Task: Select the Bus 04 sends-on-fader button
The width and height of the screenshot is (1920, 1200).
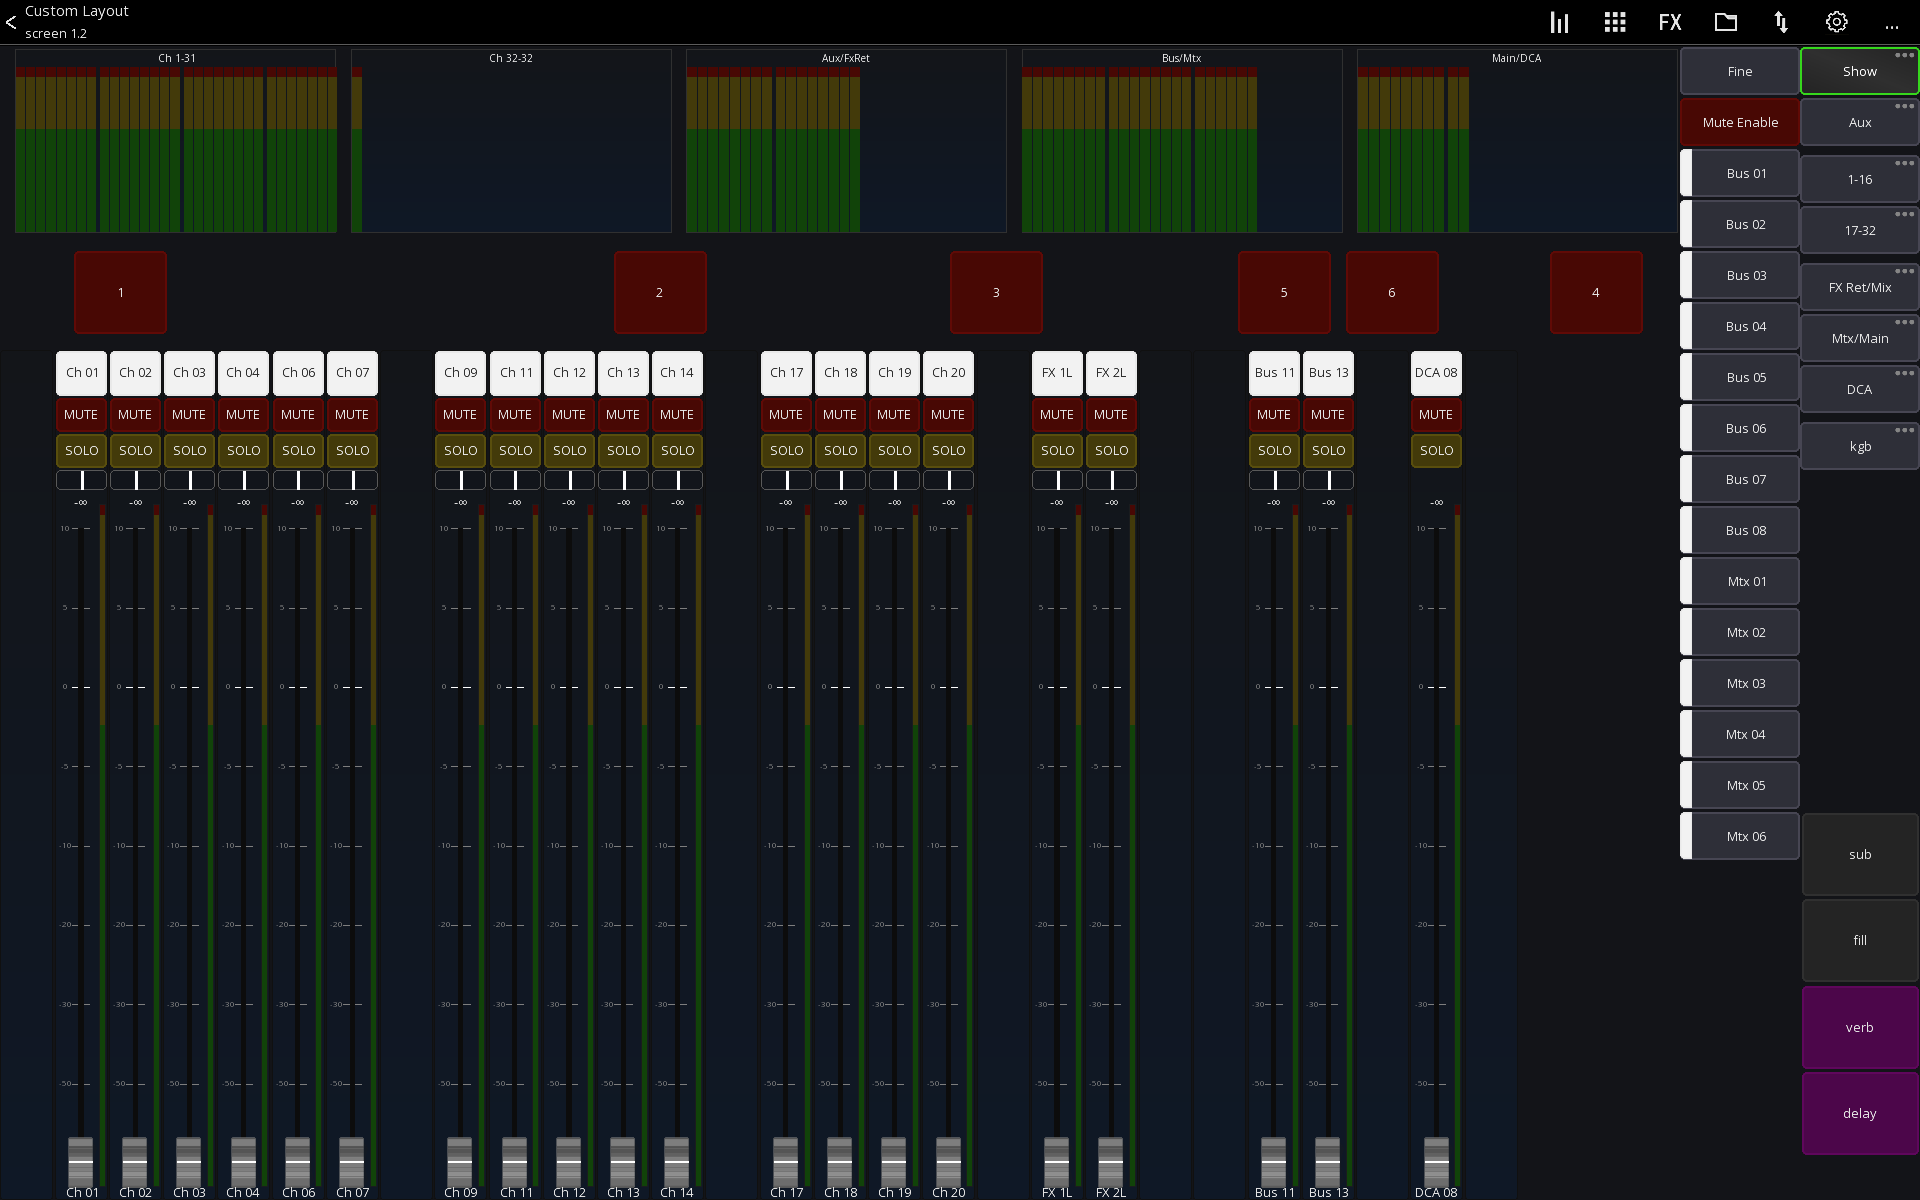Action: [x=1745, y=326]
